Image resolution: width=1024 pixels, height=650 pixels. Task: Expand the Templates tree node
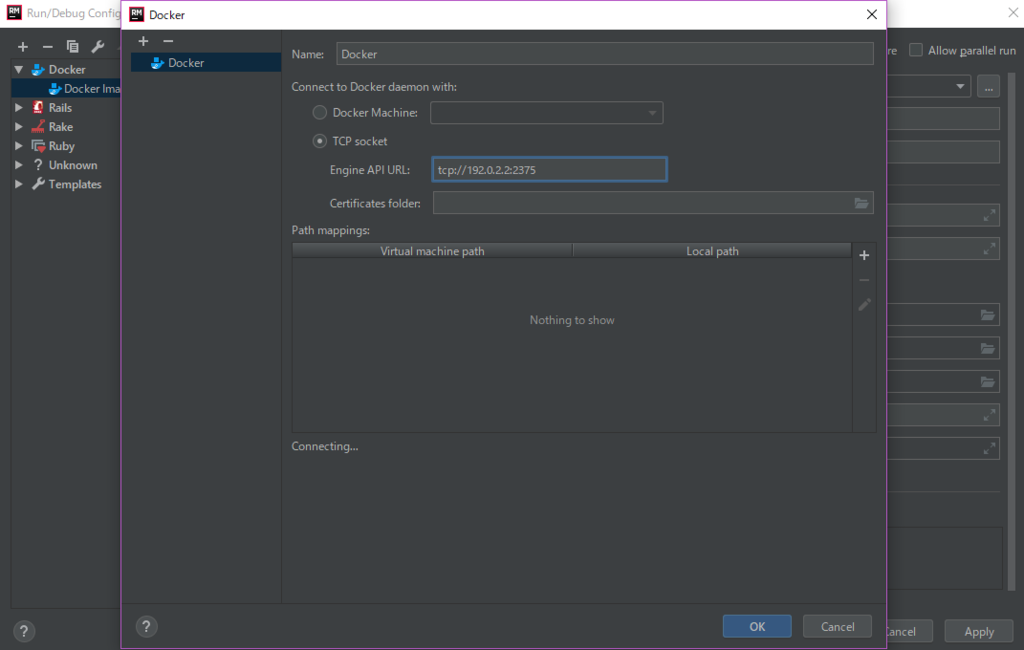click(19, 184)
